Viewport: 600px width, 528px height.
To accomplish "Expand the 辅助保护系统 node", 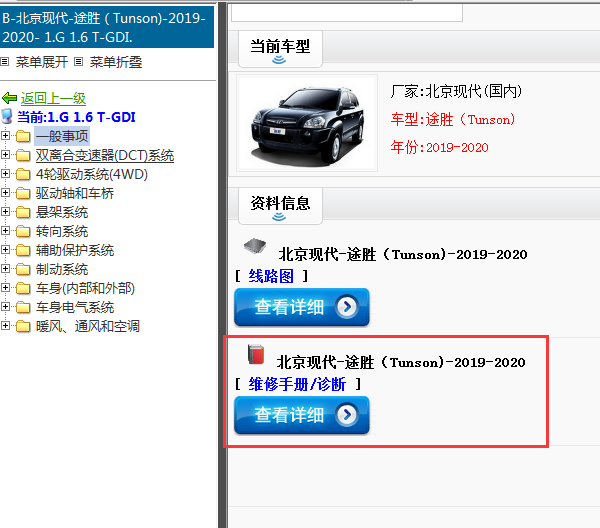I will 5,249.
